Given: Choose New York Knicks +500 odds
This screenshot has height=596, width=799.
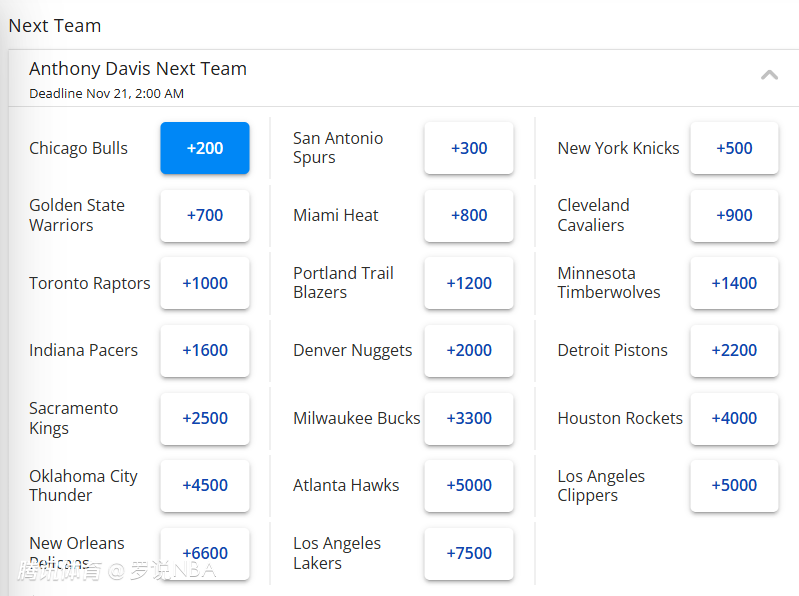Looking at the screenshot, I should click(x=734, y=148).
